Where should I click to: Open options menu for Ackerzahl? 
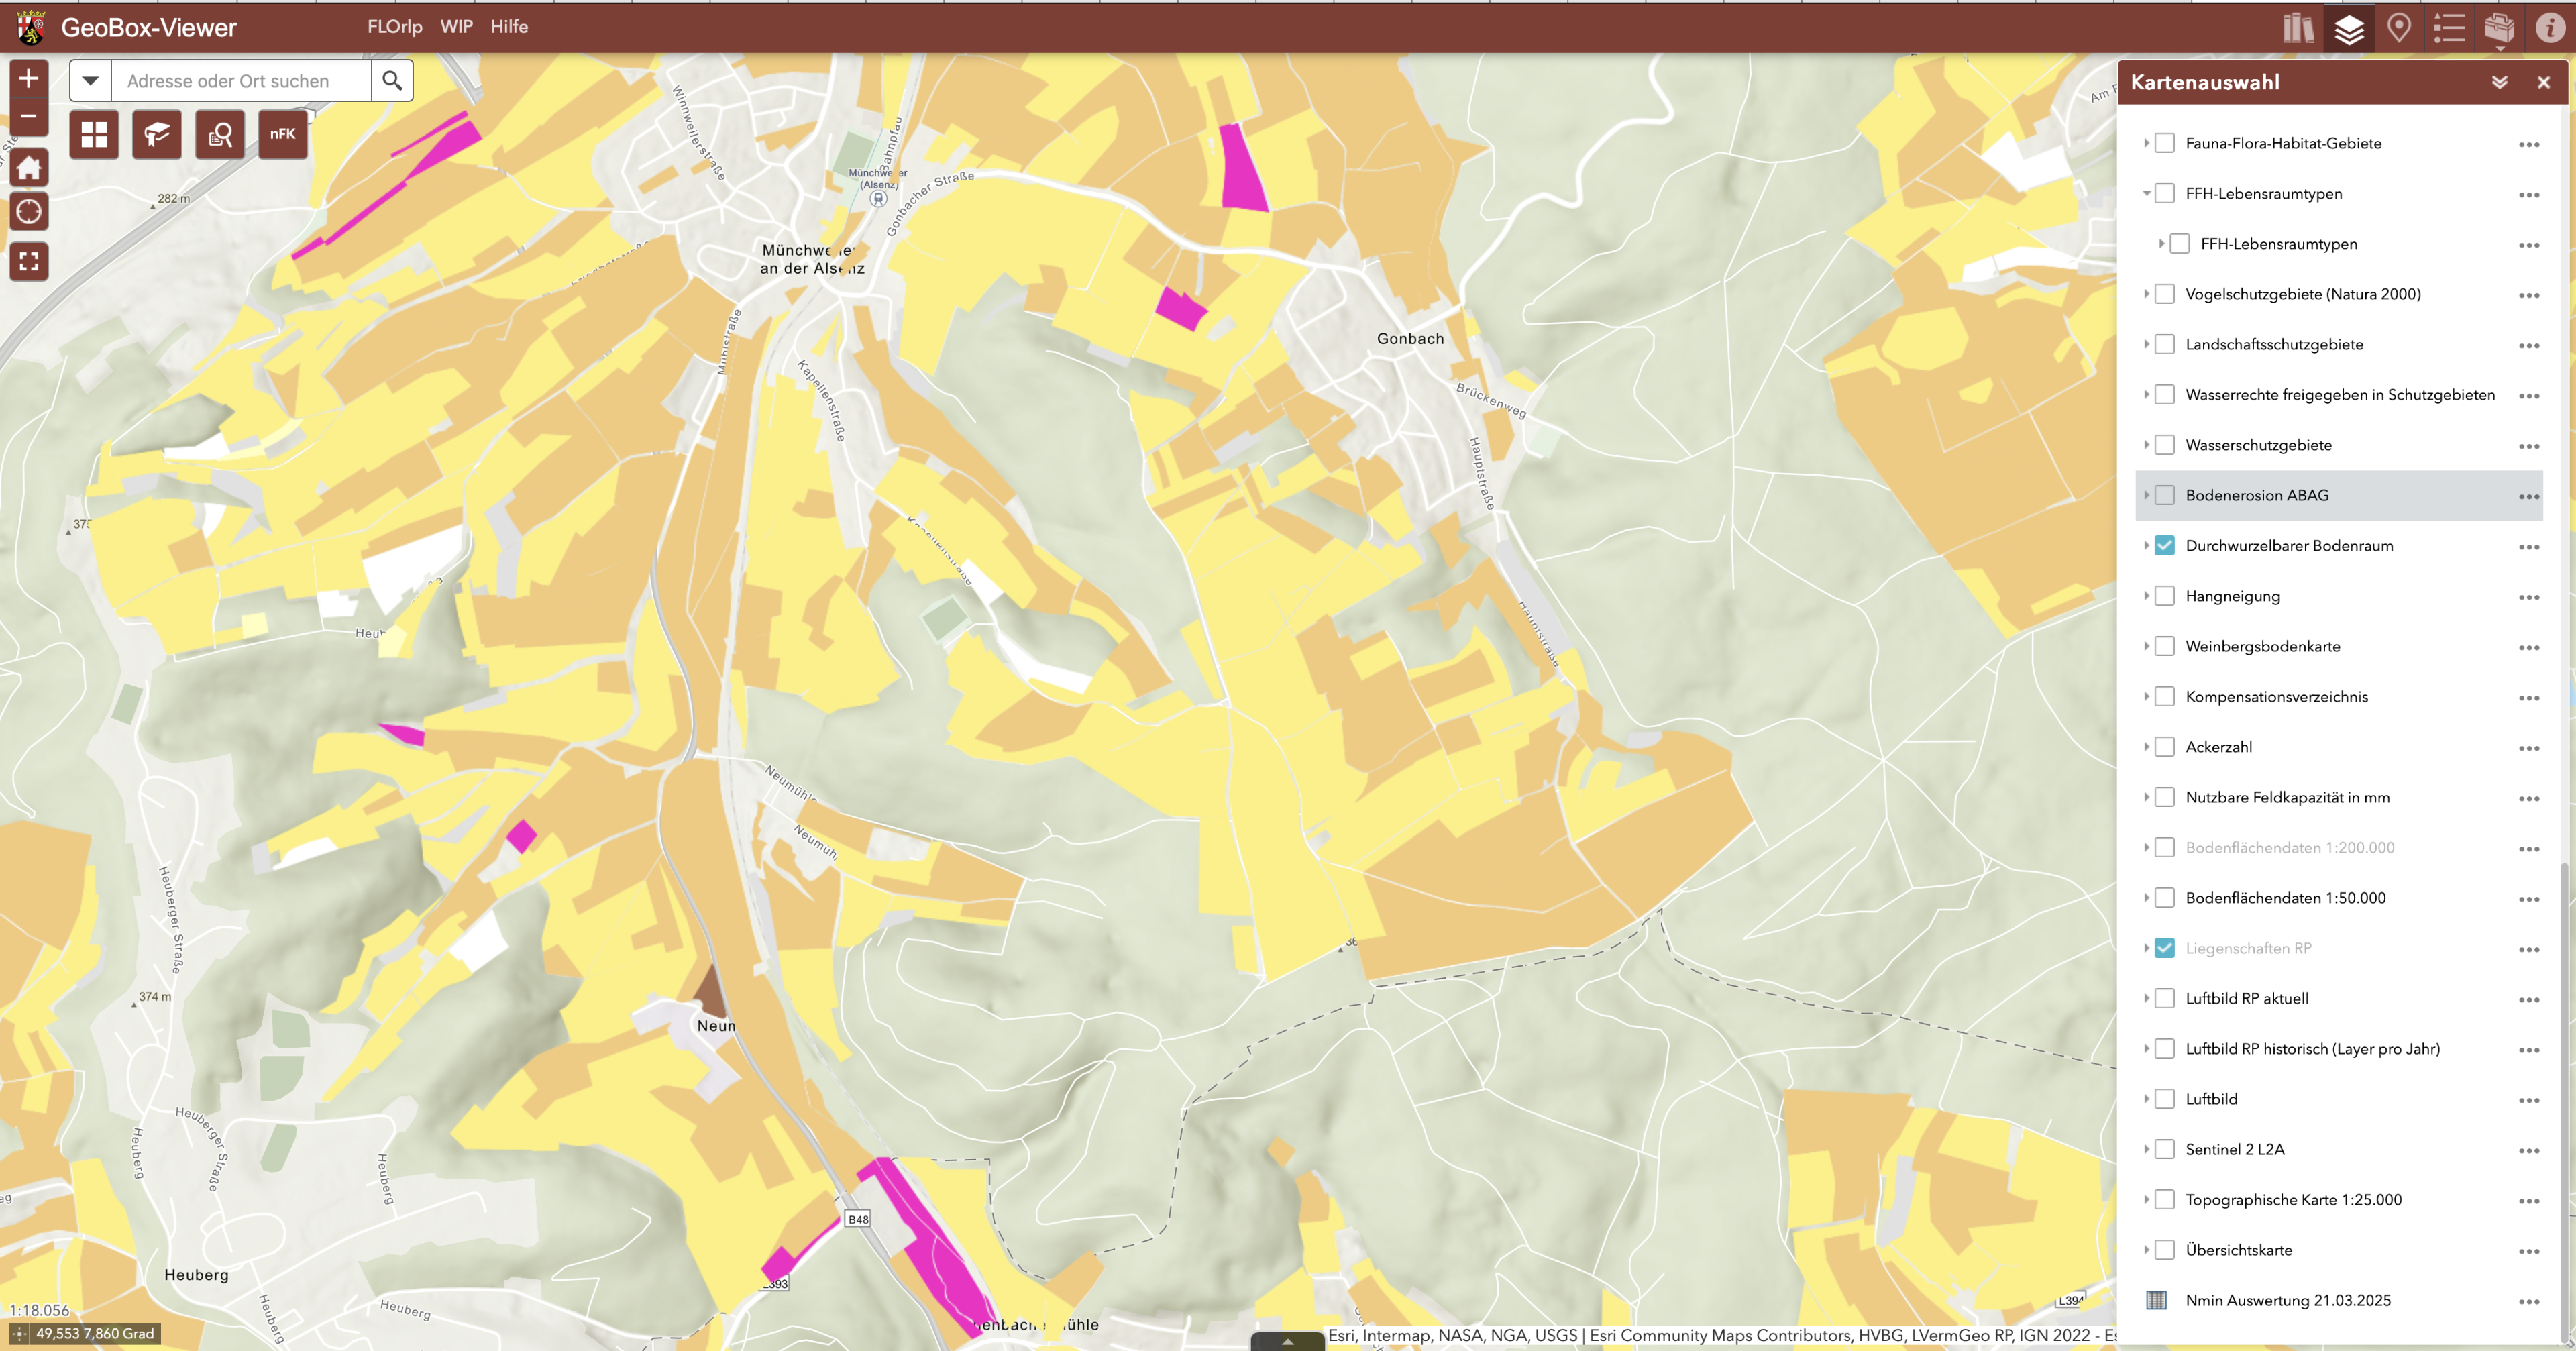[x=2529, y=749]
